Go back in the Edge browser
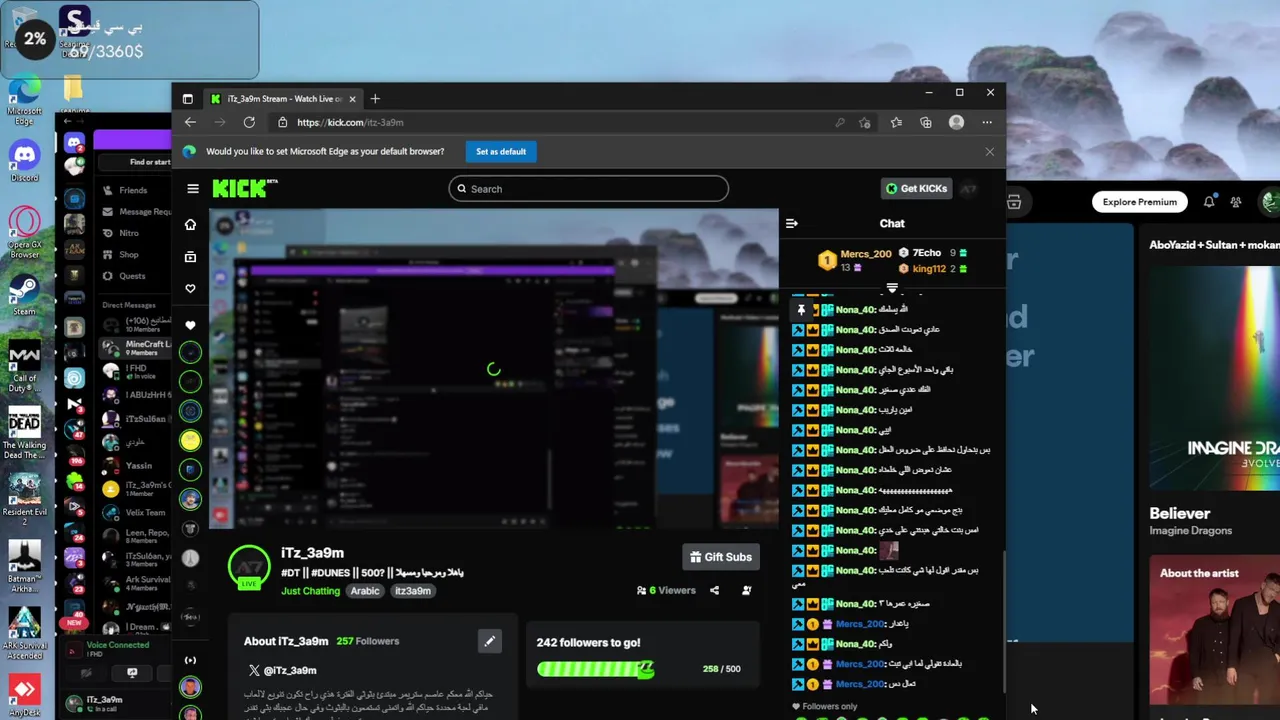Screen dimensions: 1280x720 [x=190, y=122]
